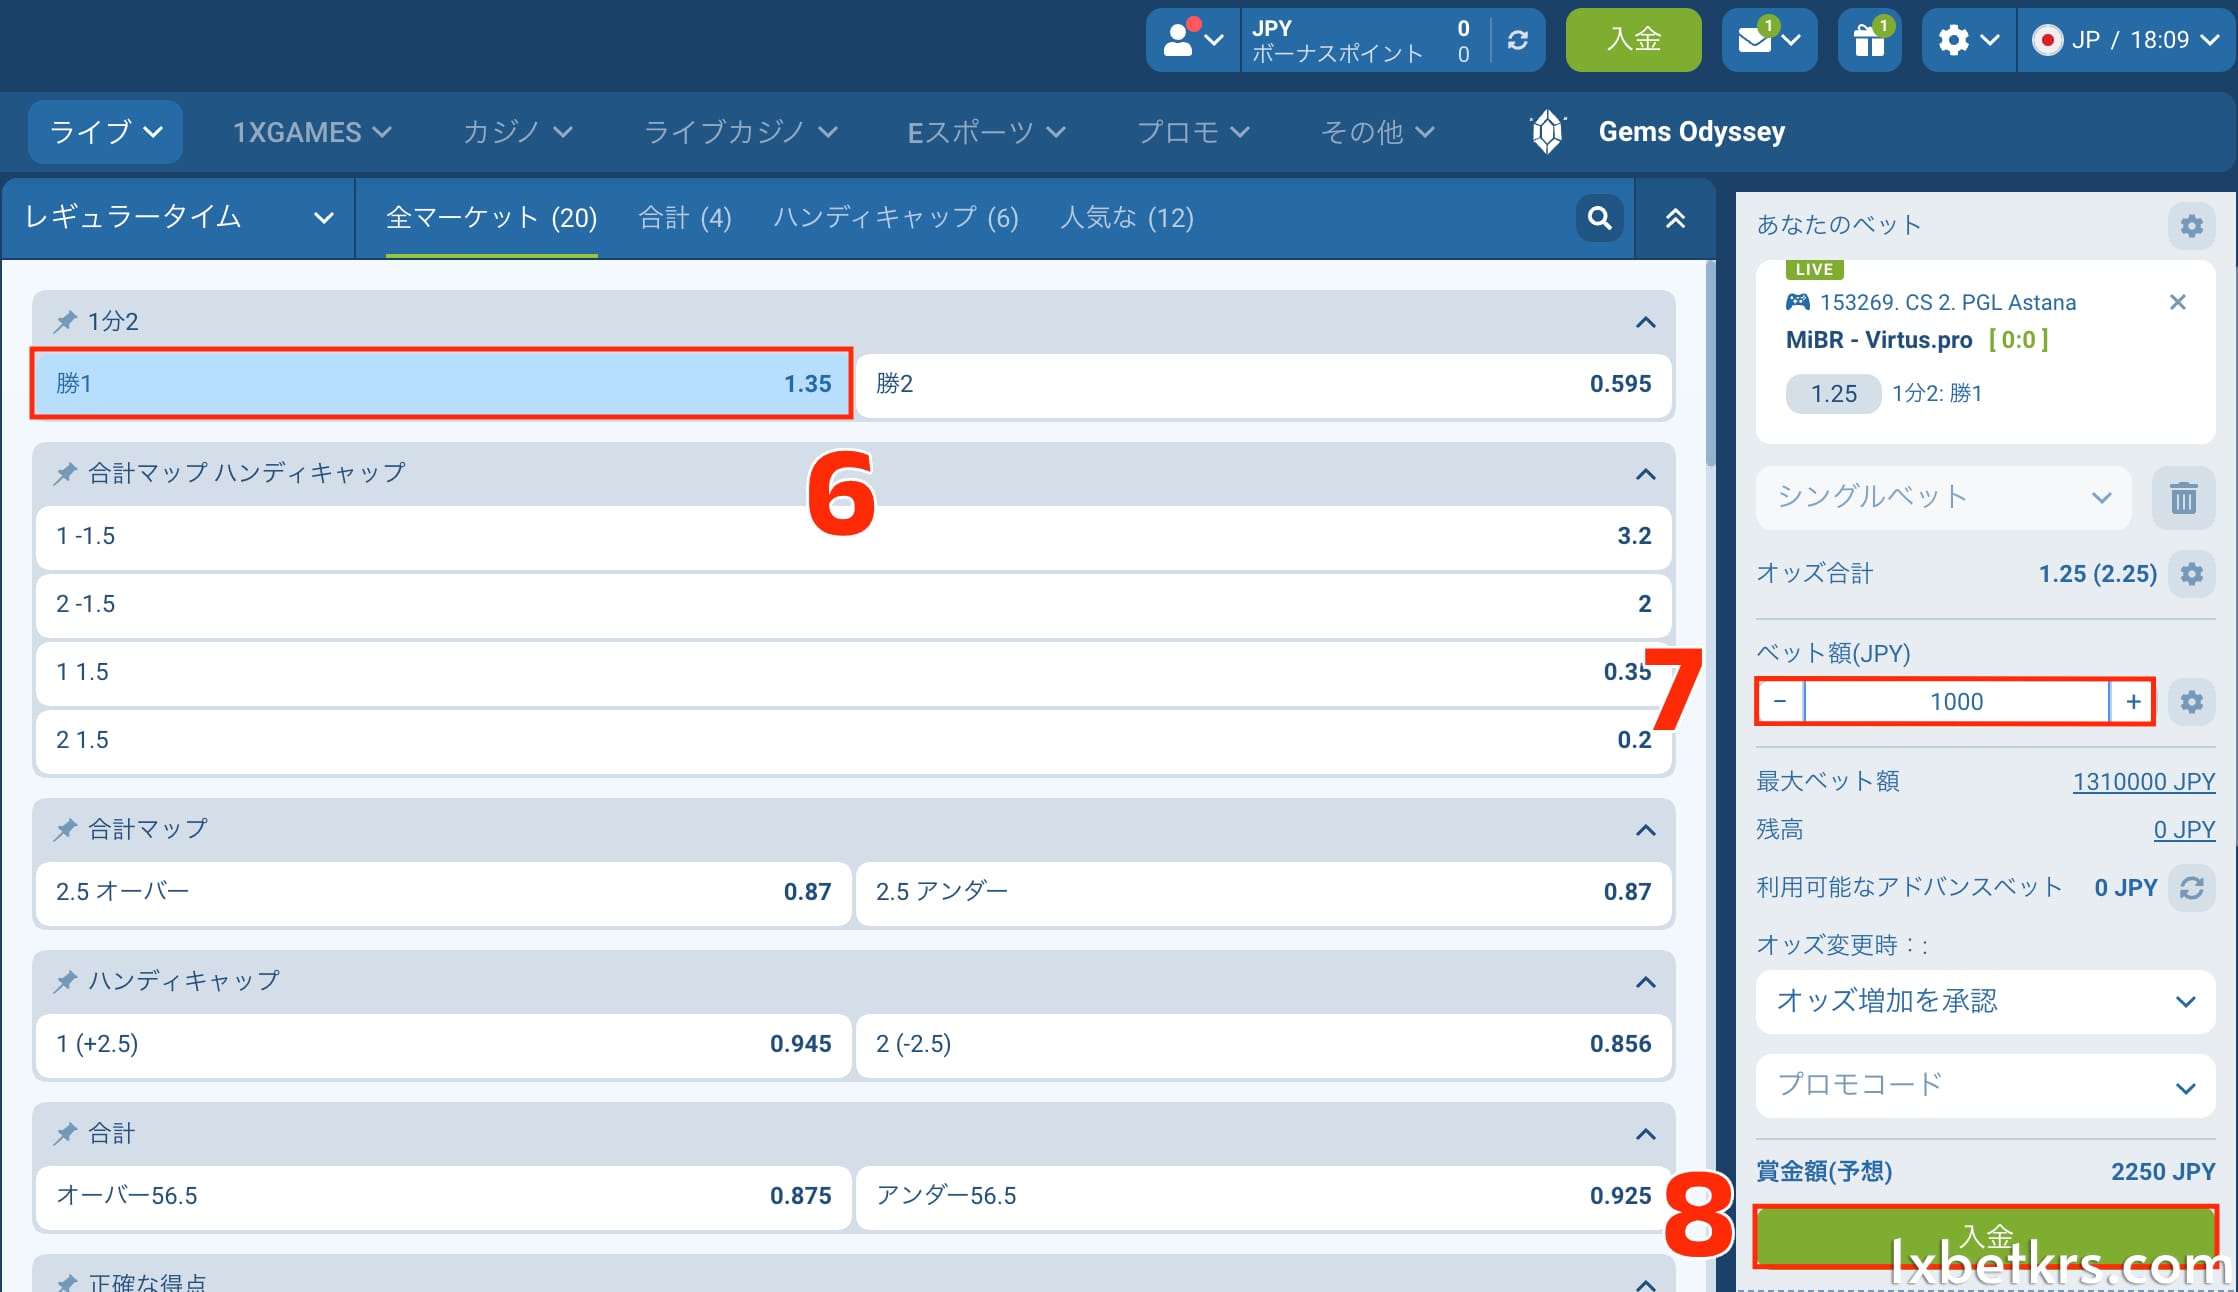Click the green 入金 button in bet slip

click(1985, 1237)
